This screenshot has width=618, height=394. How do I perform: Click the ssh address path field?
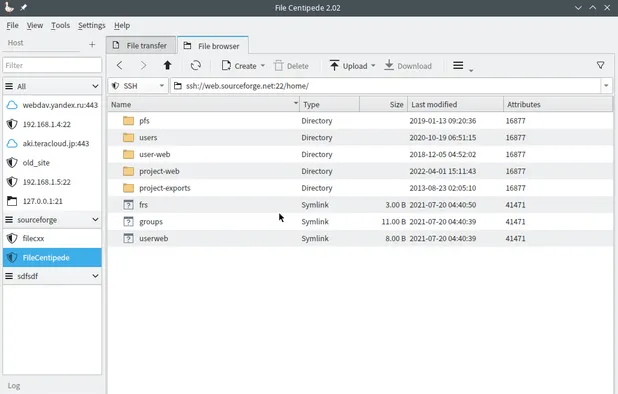tap(386, 86)
